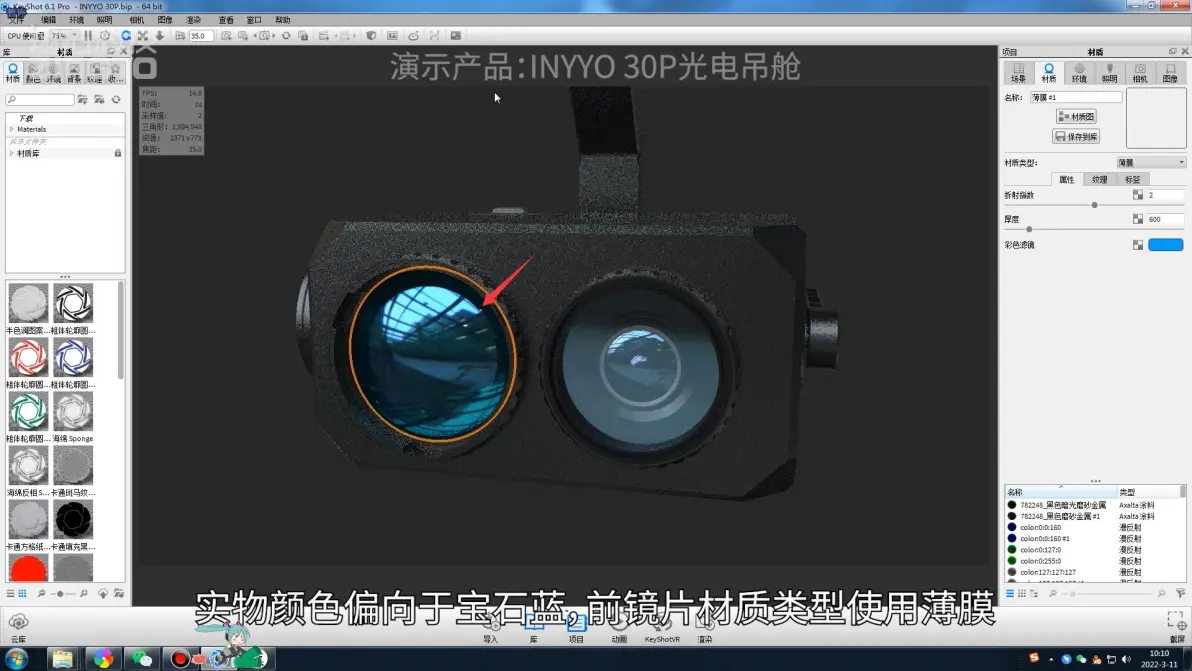Click the texture checker icon beside 厚度
This screenshot has height=671, width=1192.
1138,219
